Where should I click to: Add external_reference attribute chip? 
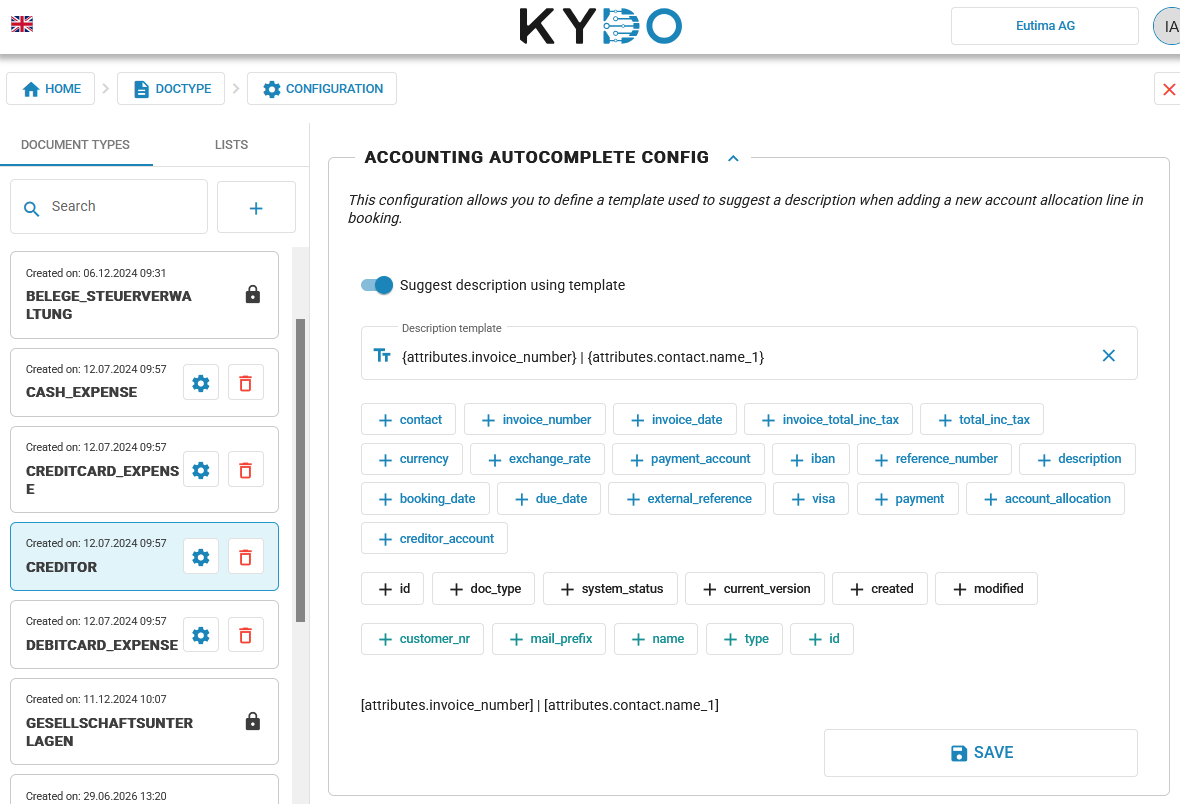[x=687, y=498]
